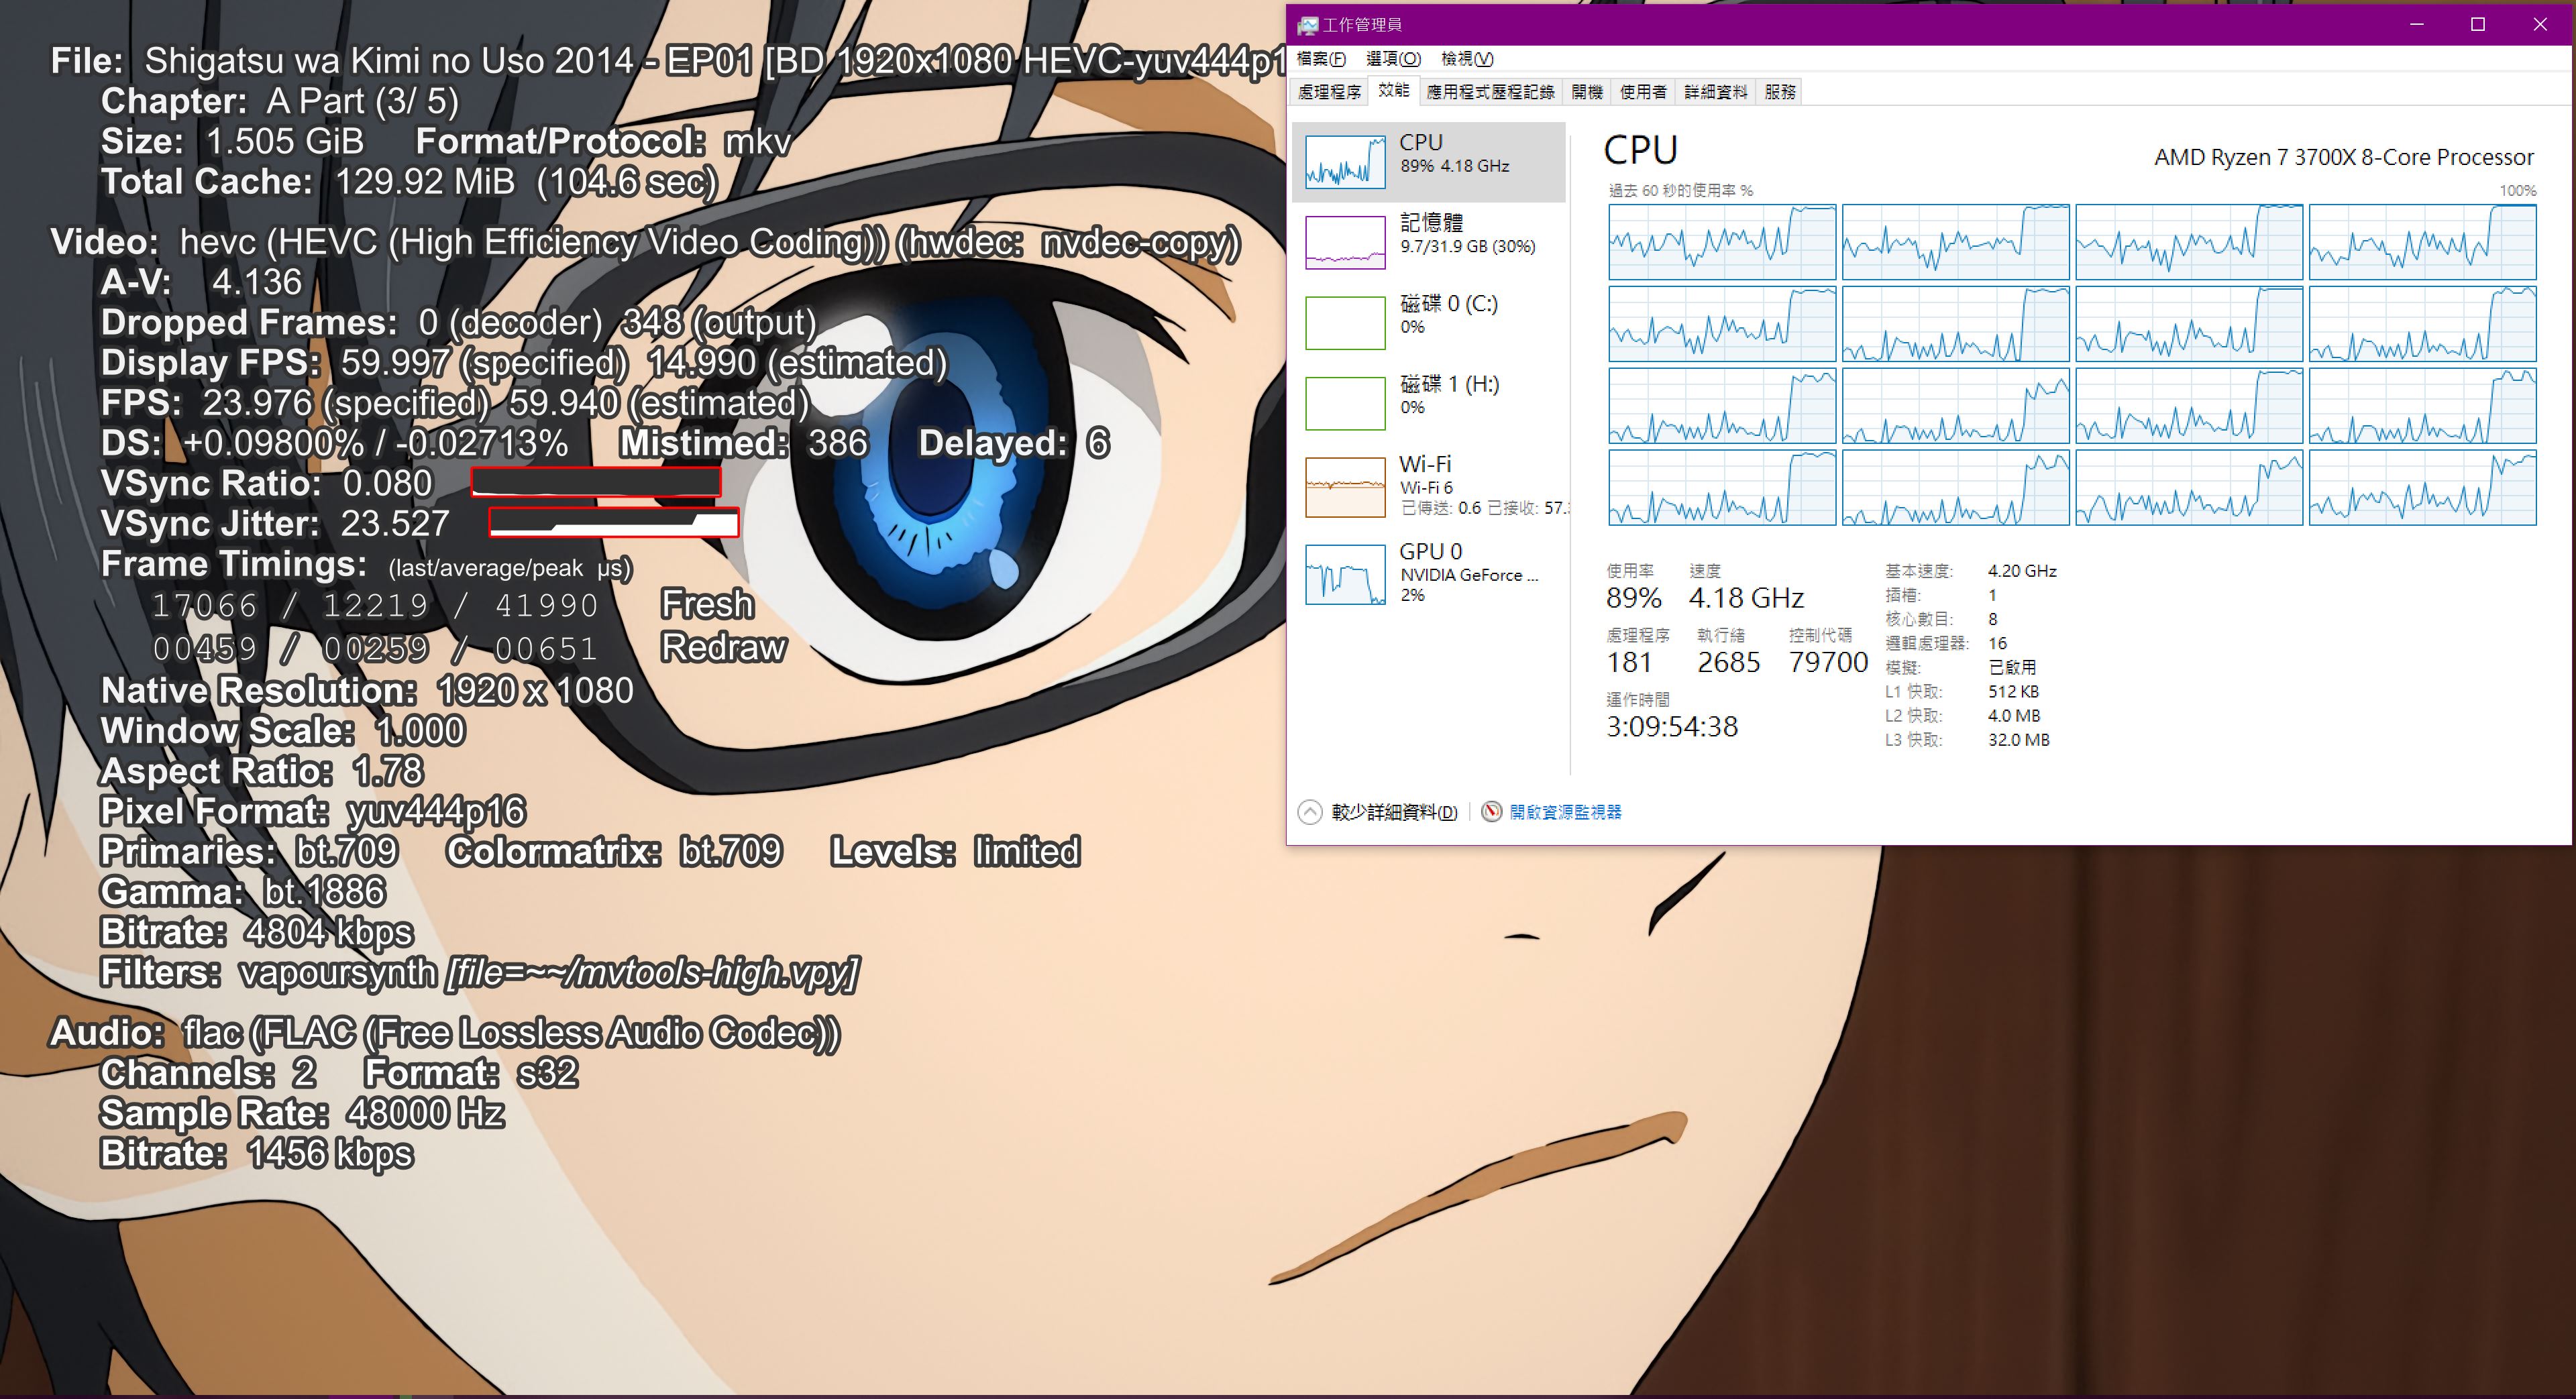Click the AMD Ryzen 7 3700X processor name
The width and height of the screenshot is (2576, 1399).
[2343, 157]
